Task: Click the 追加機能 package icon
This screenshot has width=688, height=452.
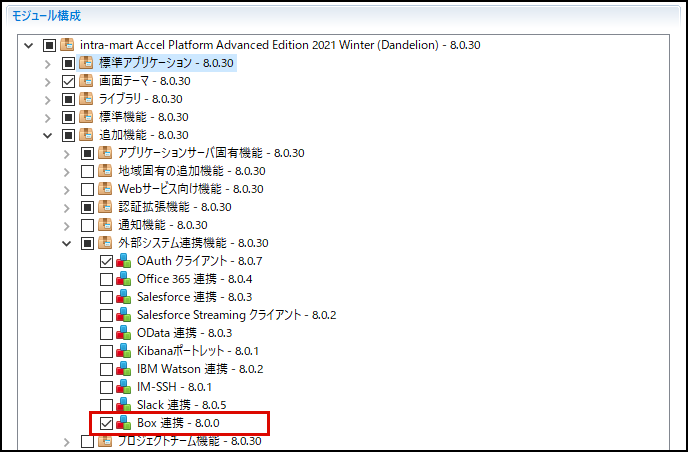Action: tap(86, 135)
